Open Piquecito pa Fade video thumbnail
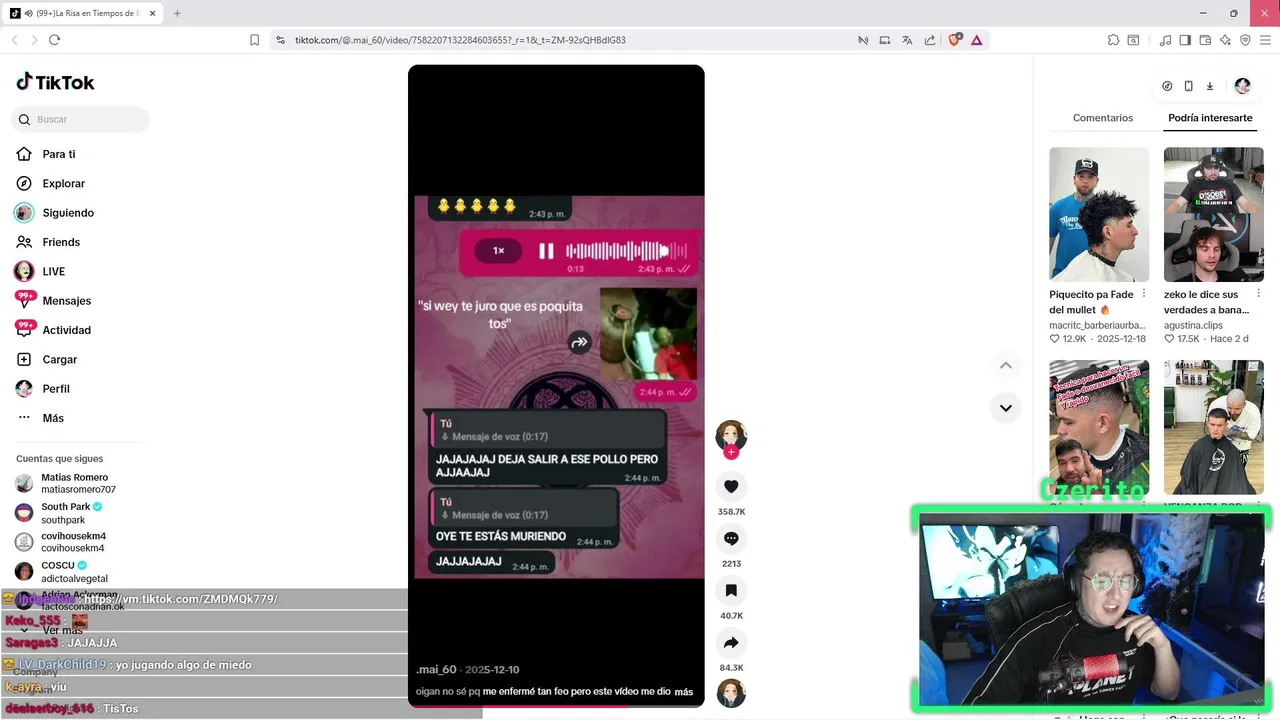The height and width of the screenshot is (720, 1280). point(1099,214)
